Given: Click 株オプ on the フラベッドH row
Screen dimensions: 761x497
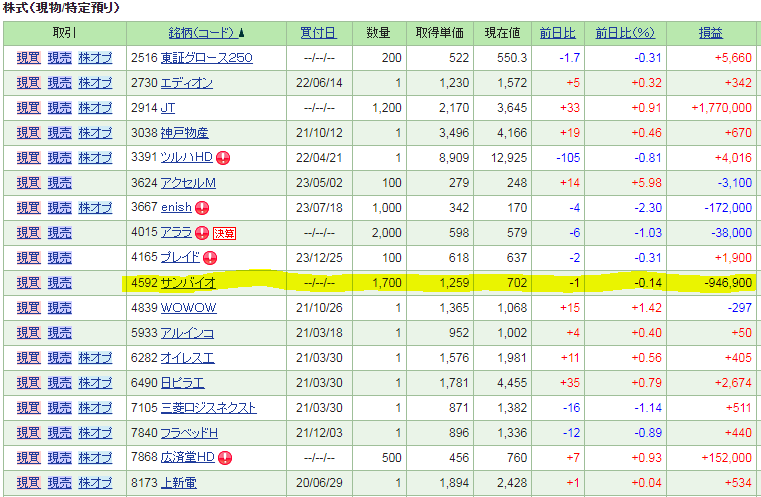Looking at the screenshot, I should [95, 433].
